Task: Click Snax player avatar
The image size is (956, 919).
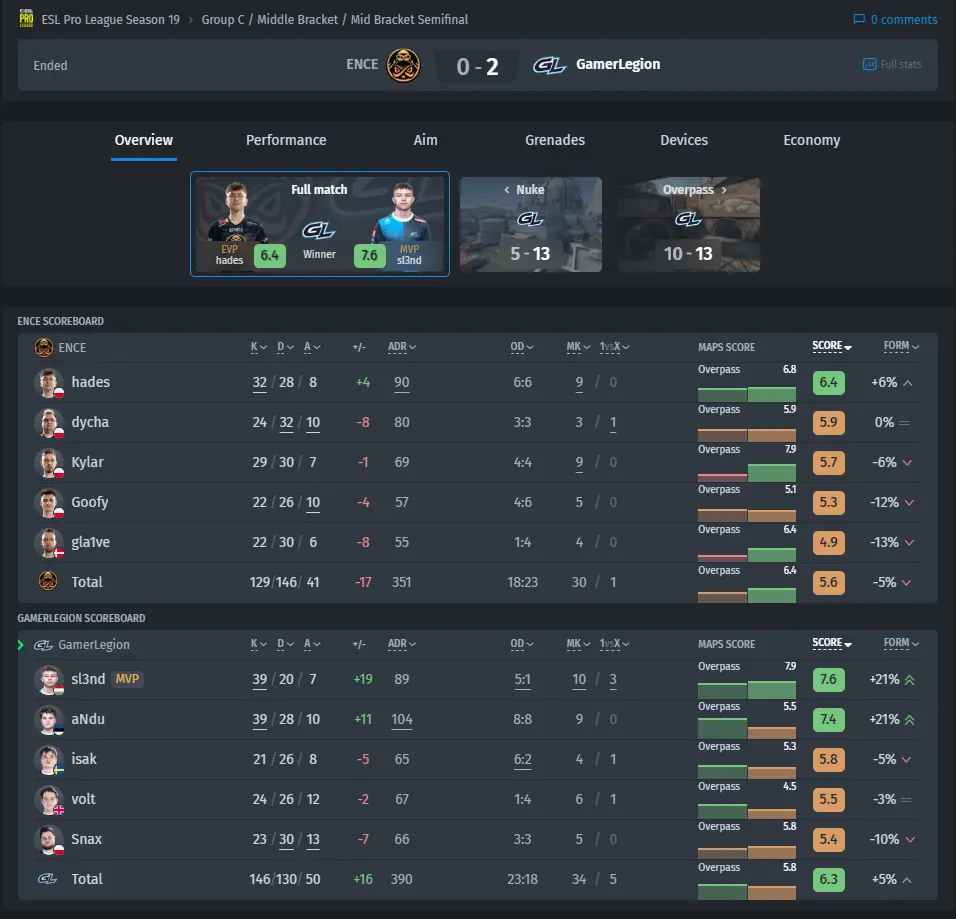Action: pyautogui.click(x=49, y=840)
